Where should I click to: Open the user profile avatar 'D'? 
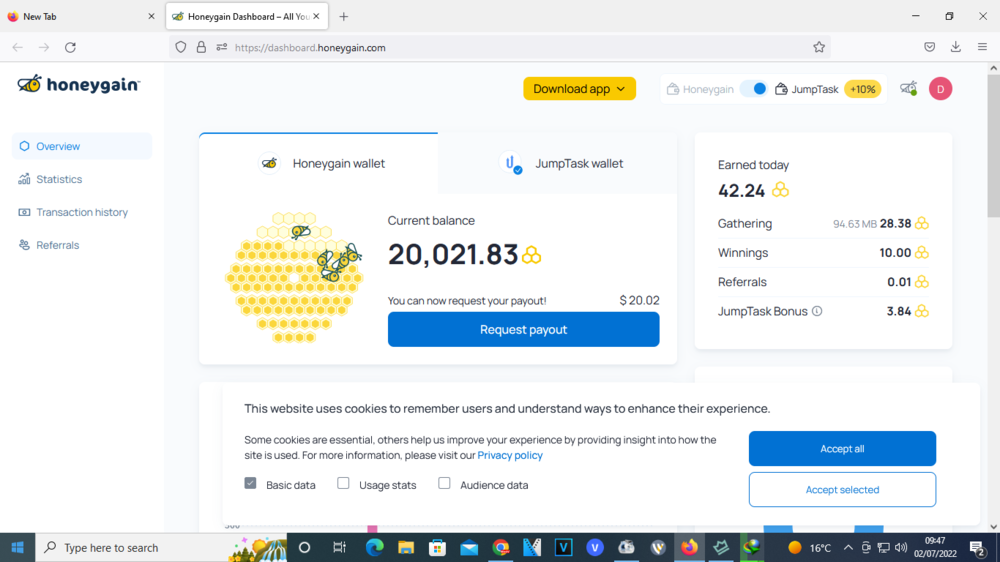940,89
